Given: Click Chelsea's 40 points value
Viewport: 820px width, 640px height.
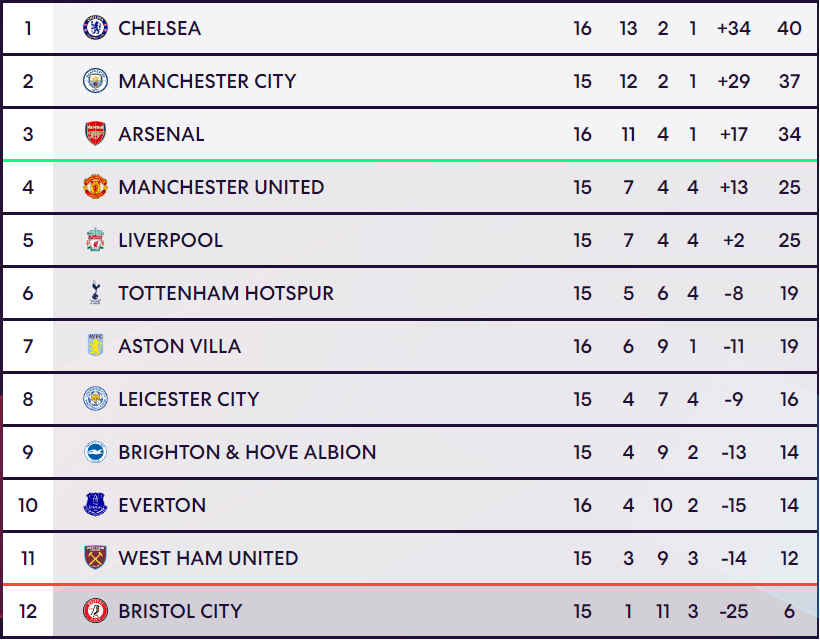Looking at the screenshot, I should click(x=789, y=28).
